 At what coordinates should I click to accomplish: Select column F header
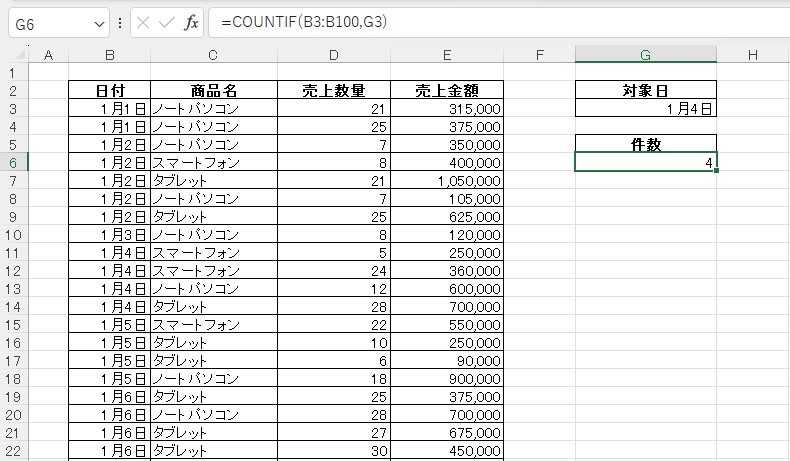click(x=539, y=55)
